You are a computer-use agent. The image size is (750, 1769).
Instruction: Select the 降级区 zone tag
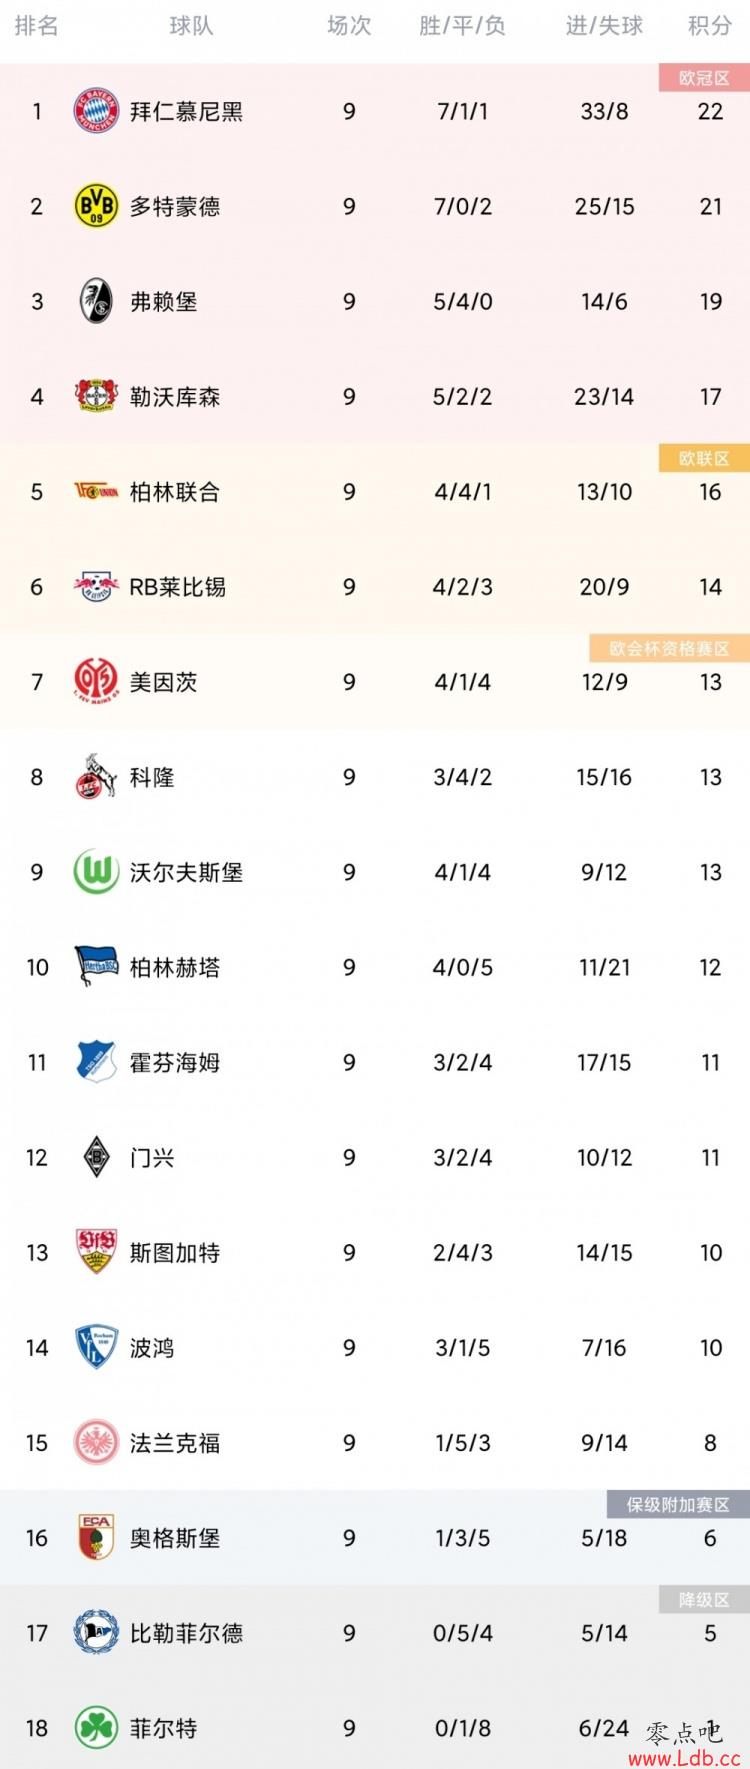(x=704, y=1600)
